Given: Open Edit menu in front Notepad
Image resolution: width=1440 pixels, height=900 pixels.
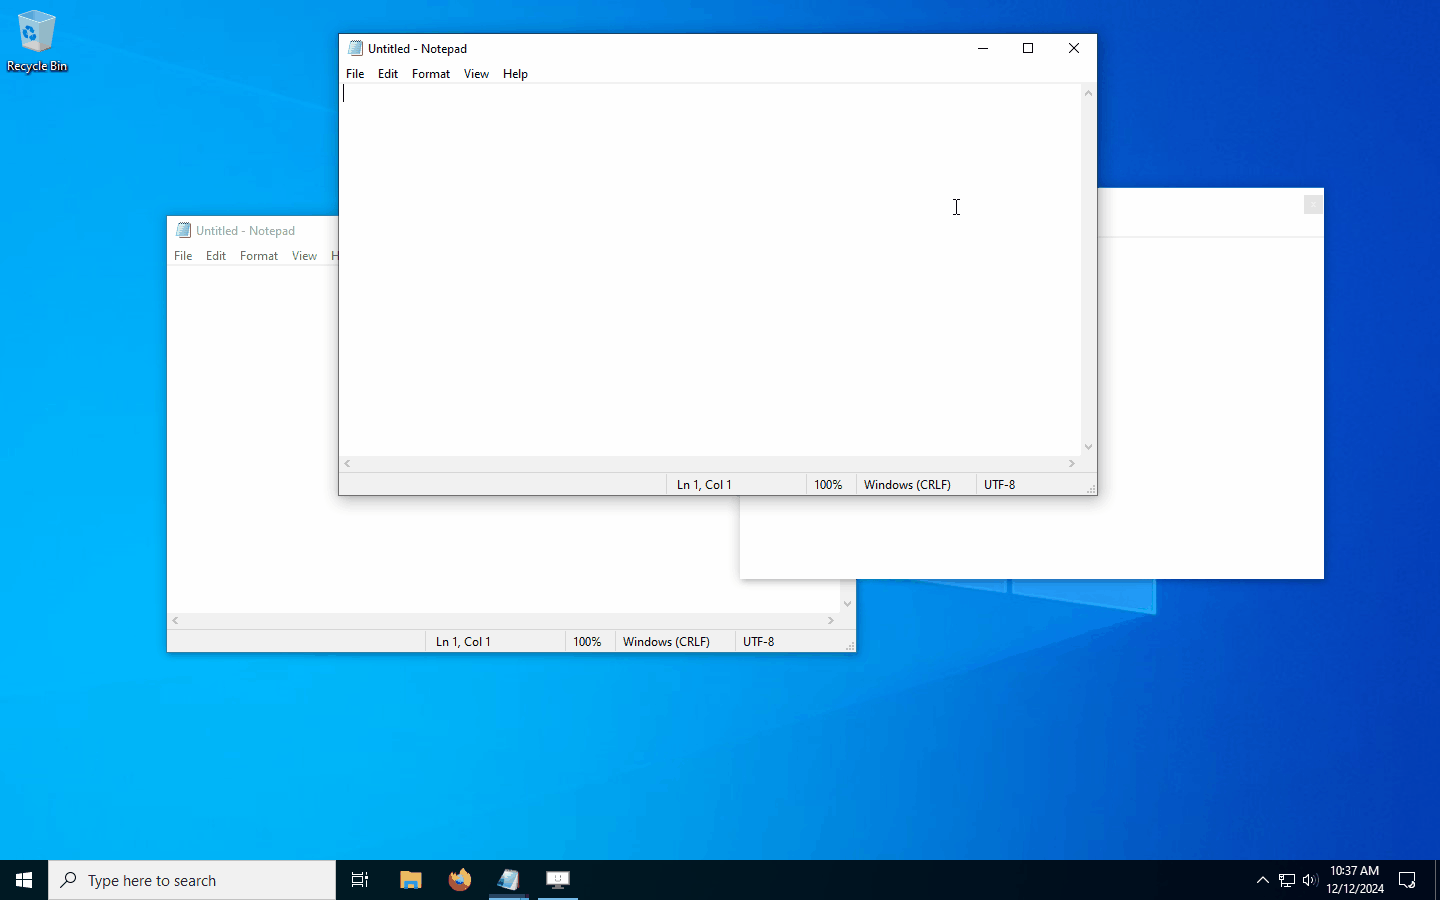Looking at the screenshot, I should (x=388, y=74).
